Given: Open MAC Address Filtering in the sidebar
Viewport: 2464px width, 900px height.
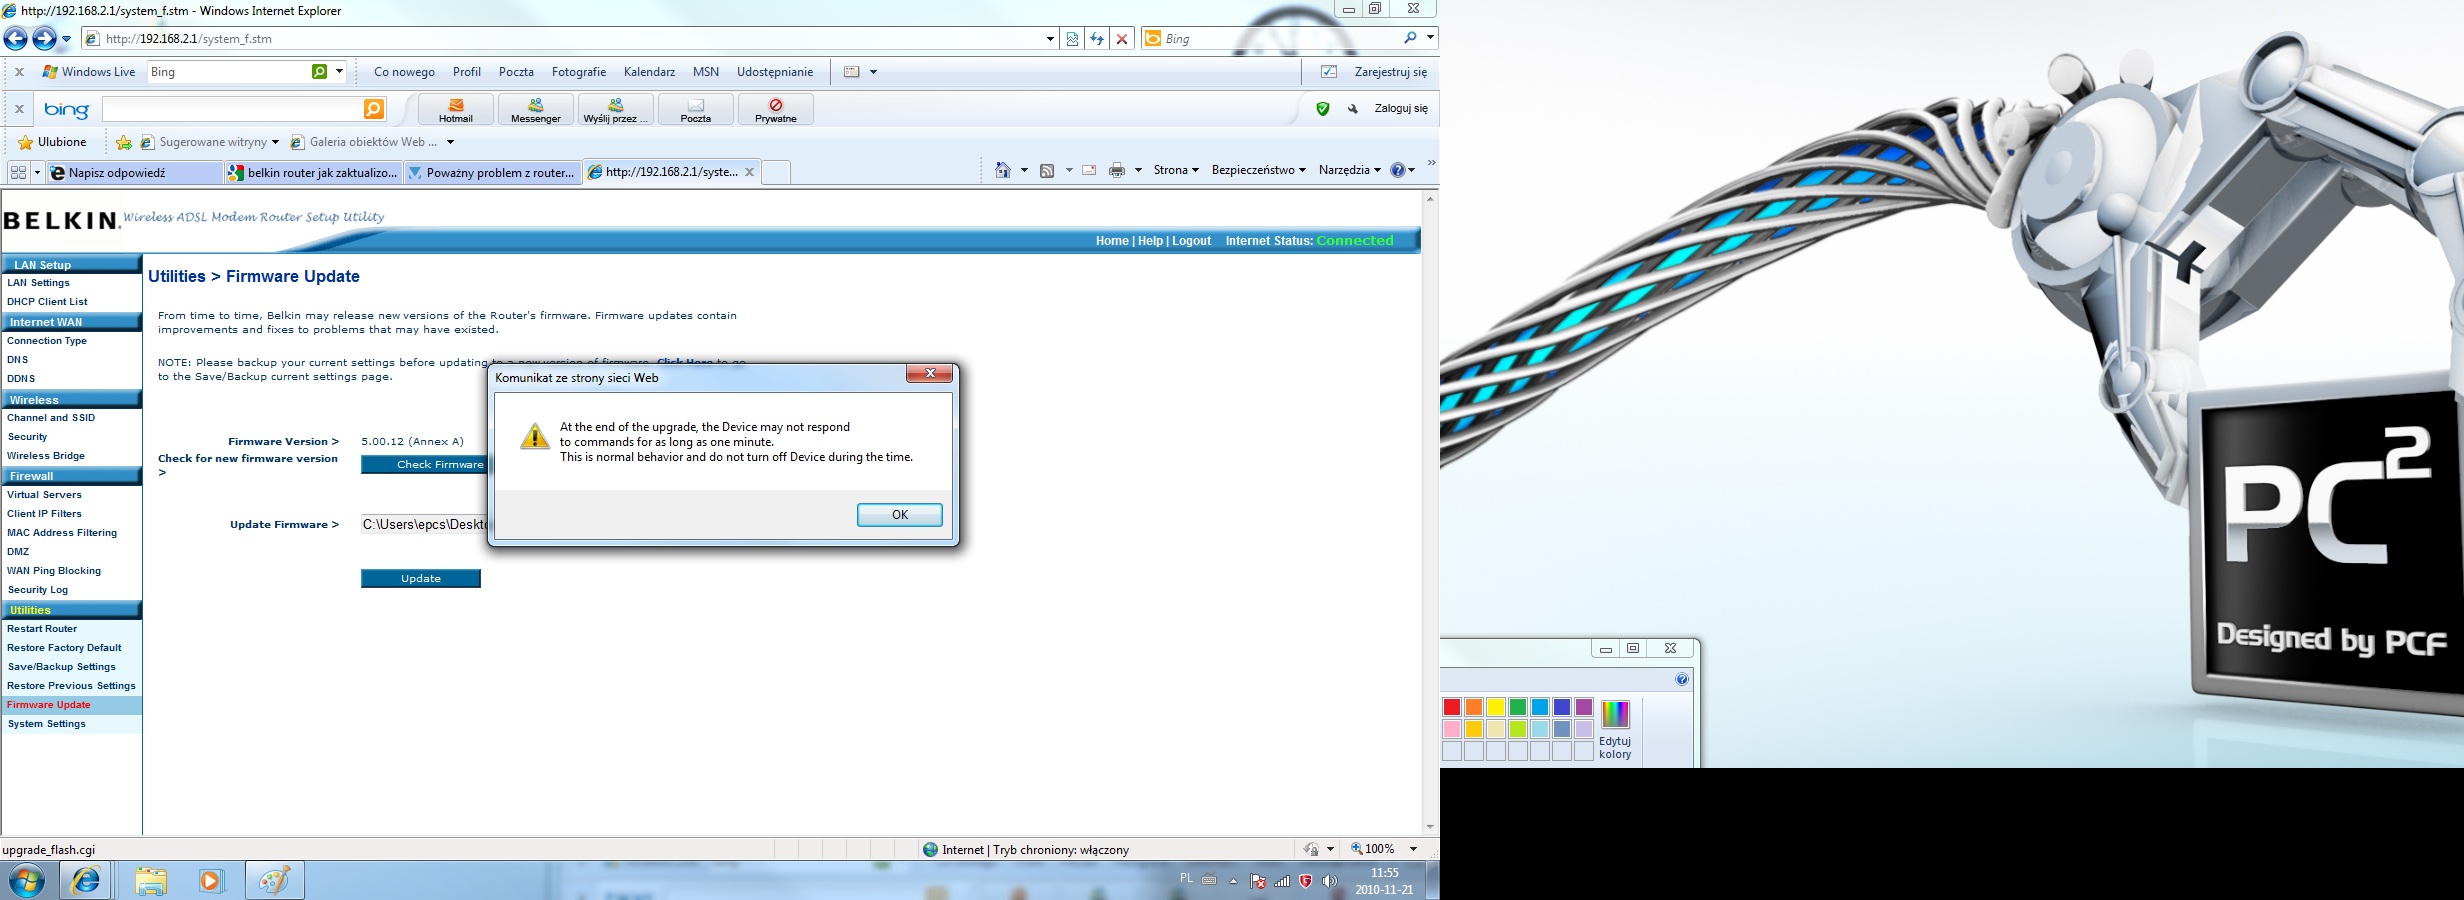Looking at the screenshot, I should click(x=62, y=533).
